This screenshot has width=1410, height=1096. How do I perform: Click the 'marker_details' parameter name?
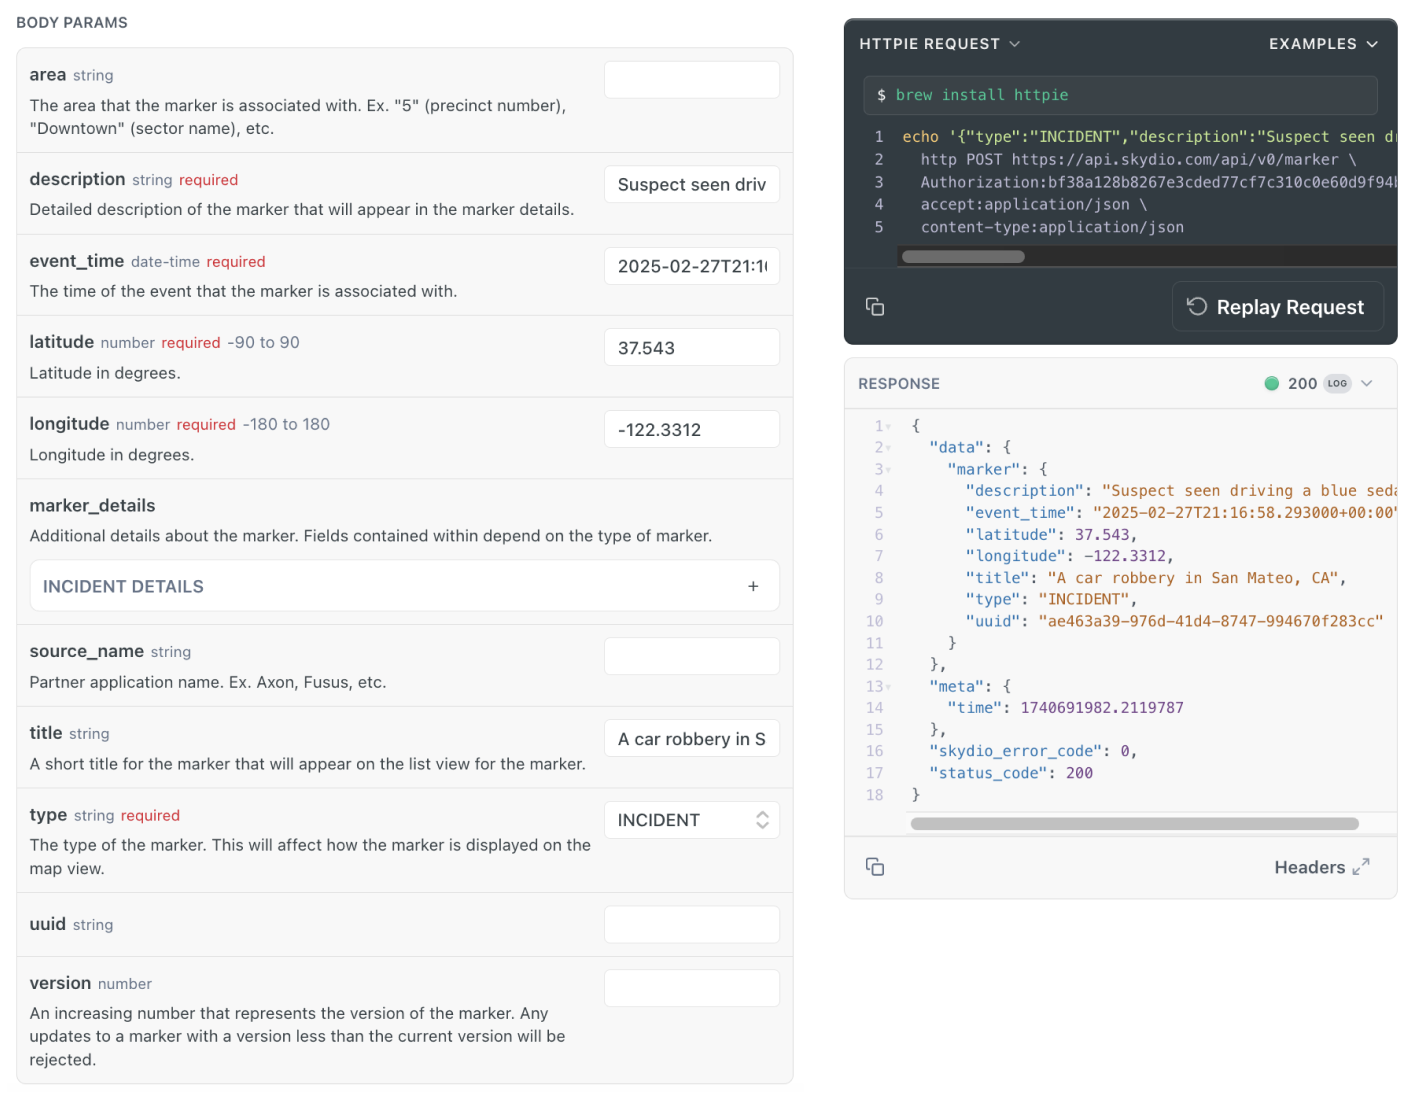coord(92,505)
